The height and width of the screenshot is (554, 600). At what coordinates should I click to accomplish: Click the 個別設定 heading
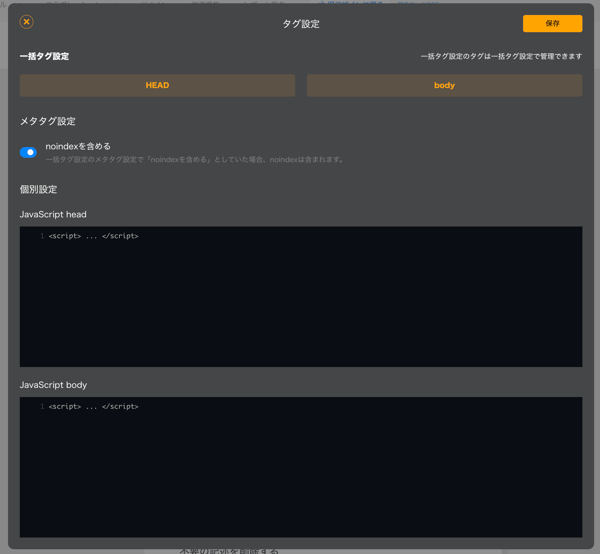pyautogui.click(x=38, y=189)
